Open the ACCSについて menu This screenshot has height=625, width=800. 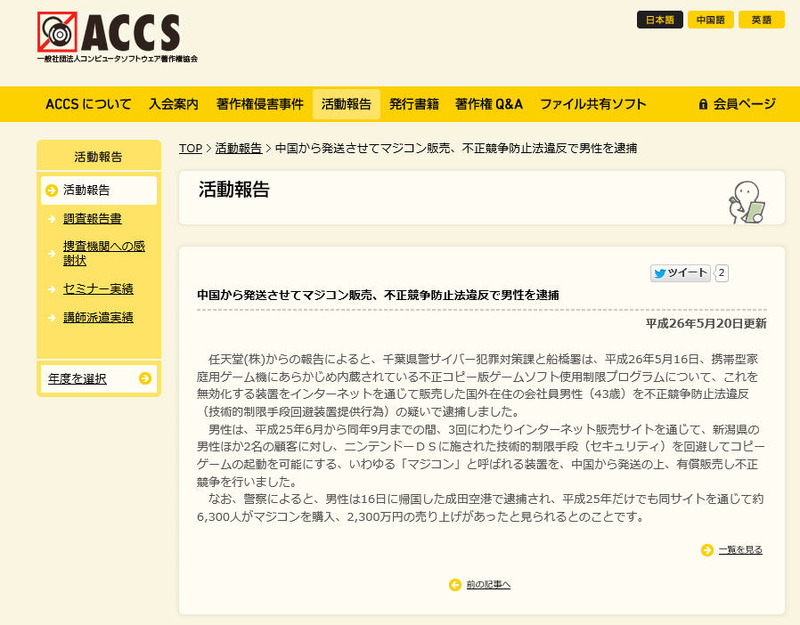click(x=86, y=104)
